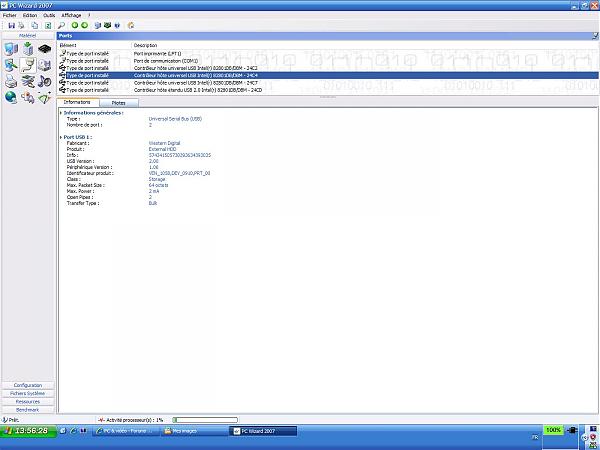
Task: Click the Copy pages toolbar icon
Action: coord(35,25)
